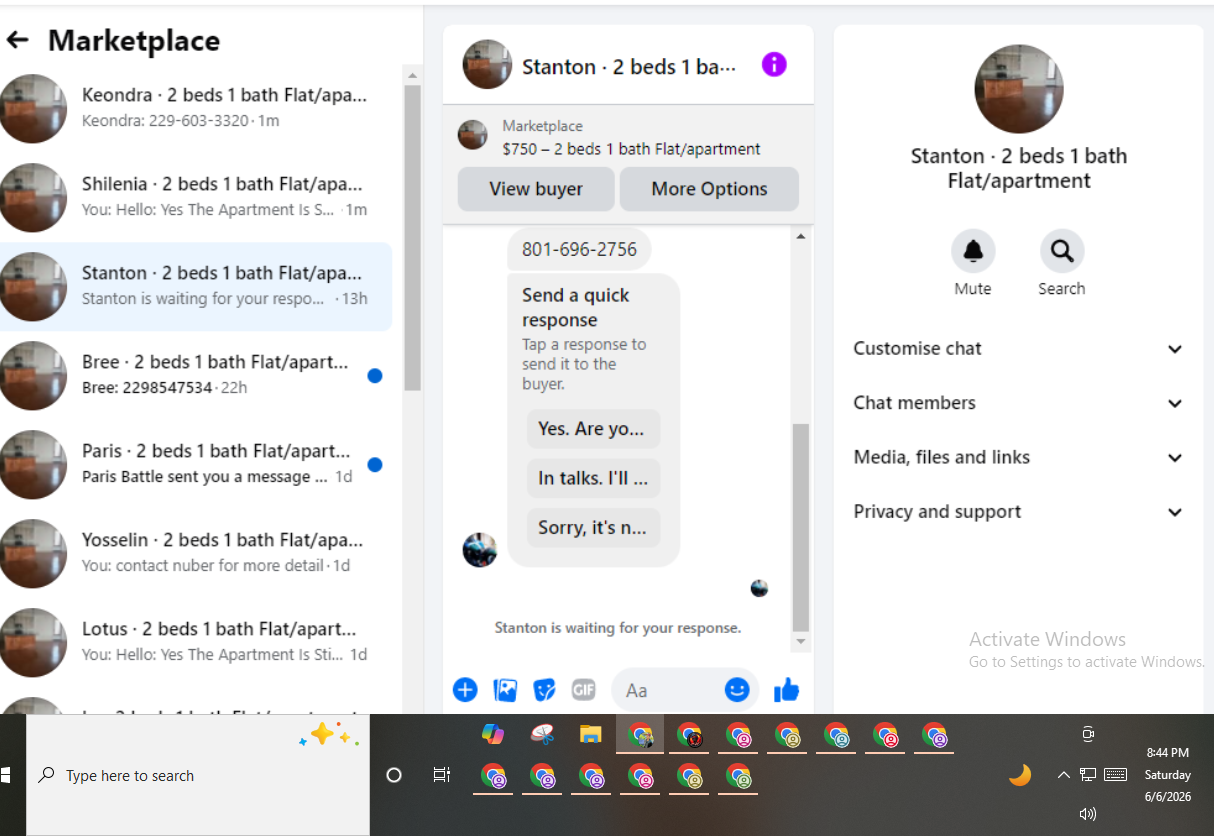Click the small seen-receipt avatar
The height and width of the screenshot is (836, 1214).
(x=759, y=588)
